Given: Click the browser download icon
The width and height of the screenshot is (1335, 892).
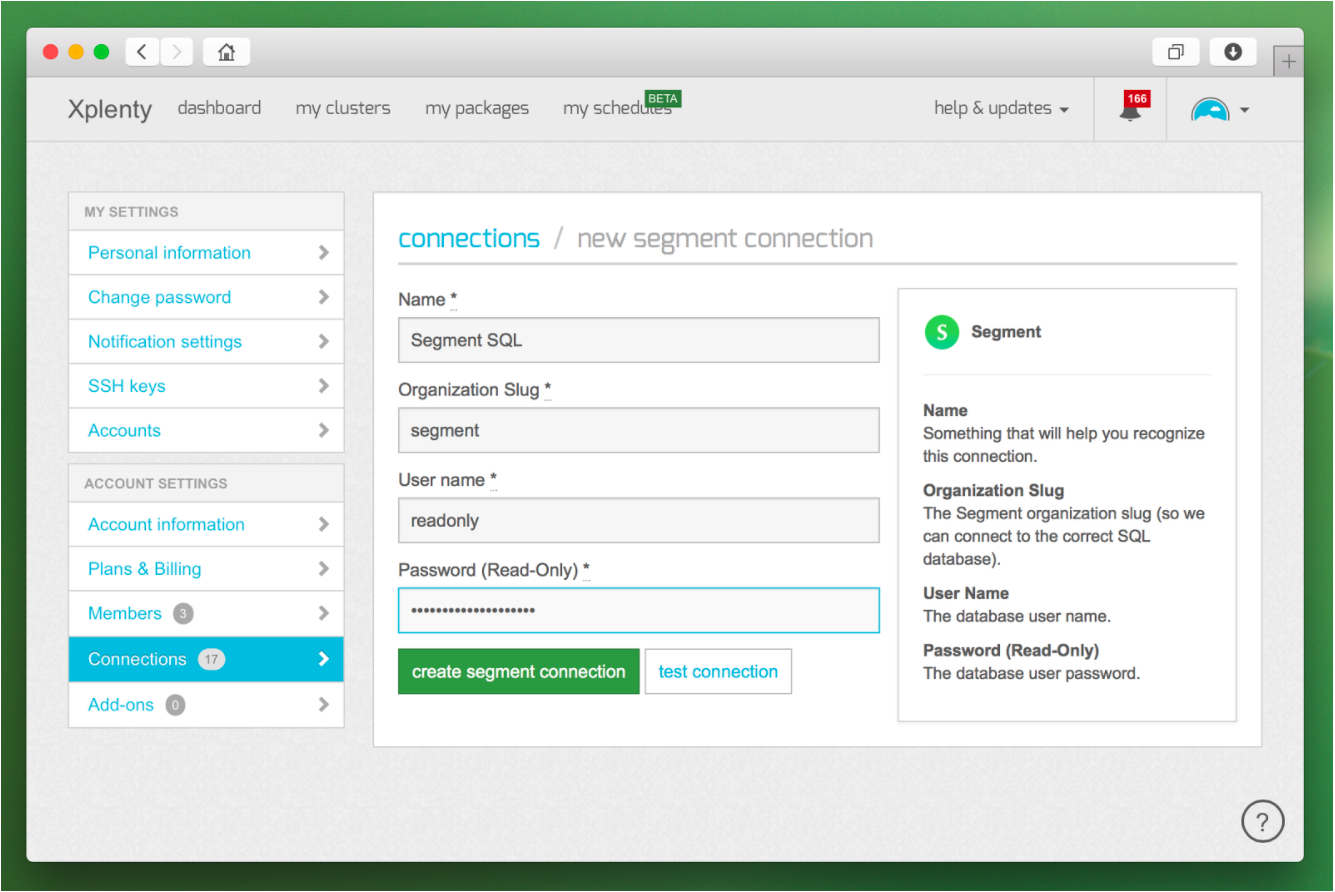Looking at the screenshot, I should (x=1233, y=52).
